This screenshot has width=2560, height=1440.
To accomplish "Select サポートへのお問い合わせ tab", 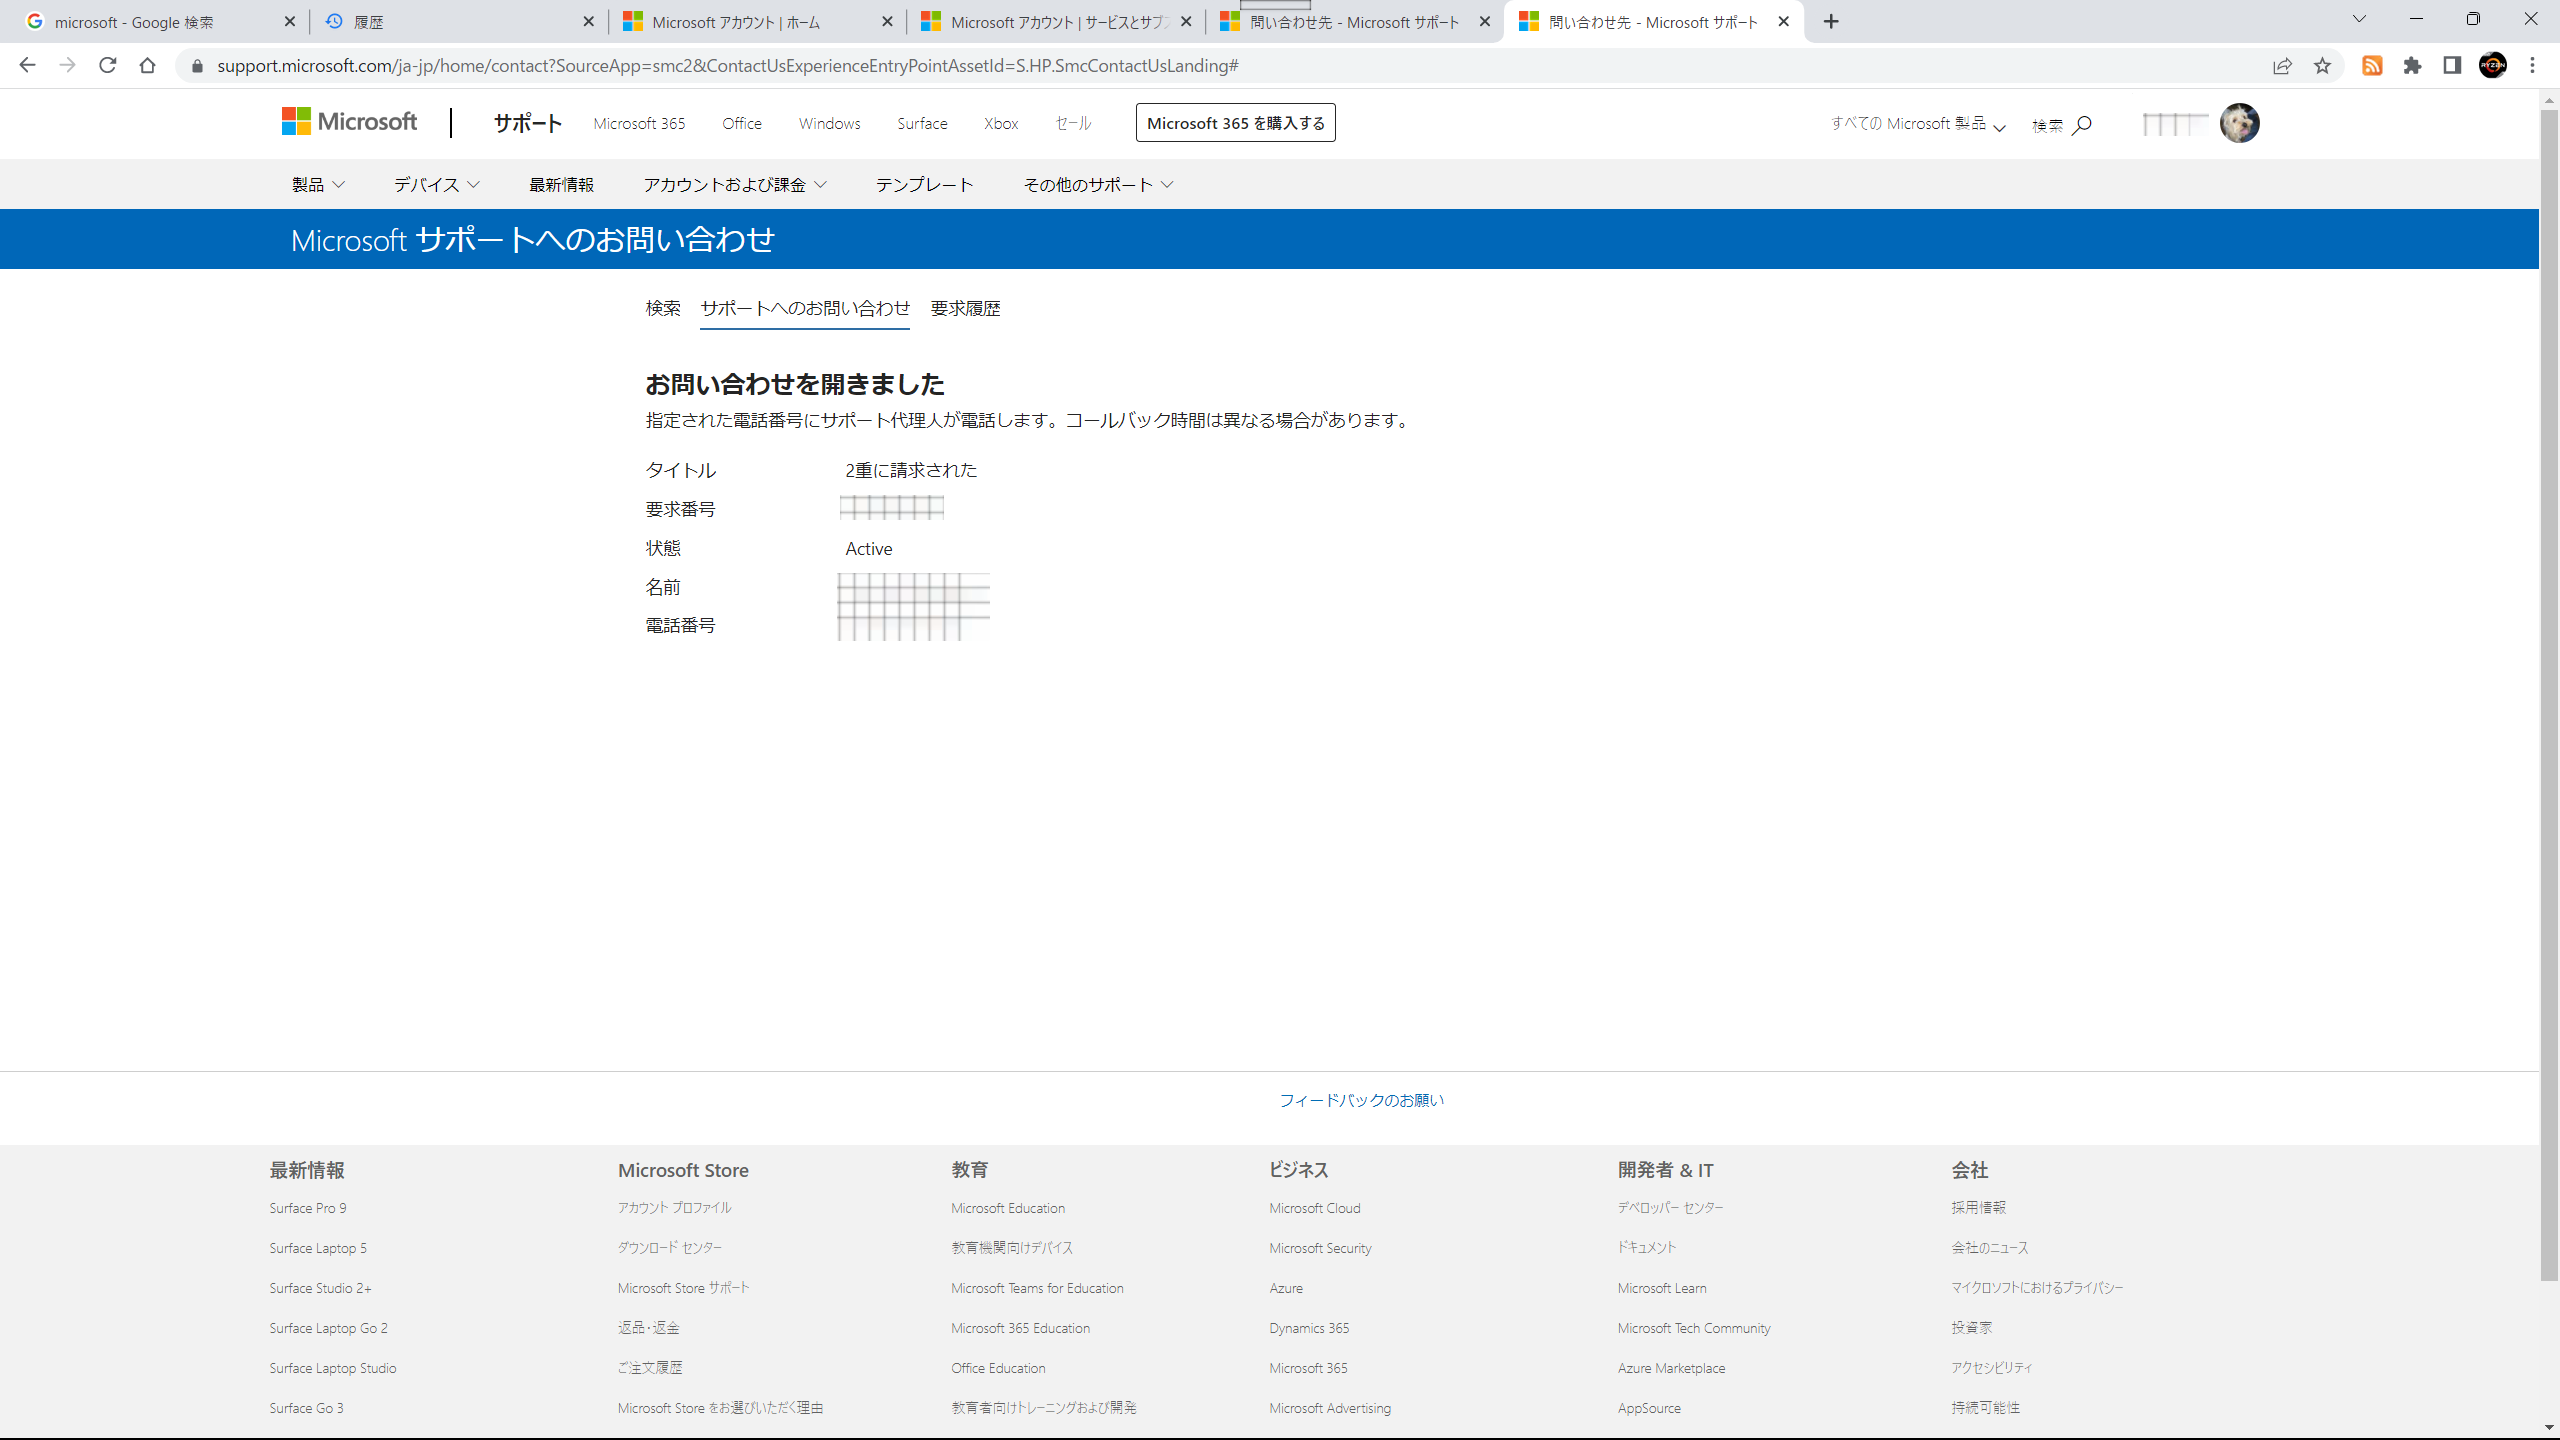I will tap(805, 308).
